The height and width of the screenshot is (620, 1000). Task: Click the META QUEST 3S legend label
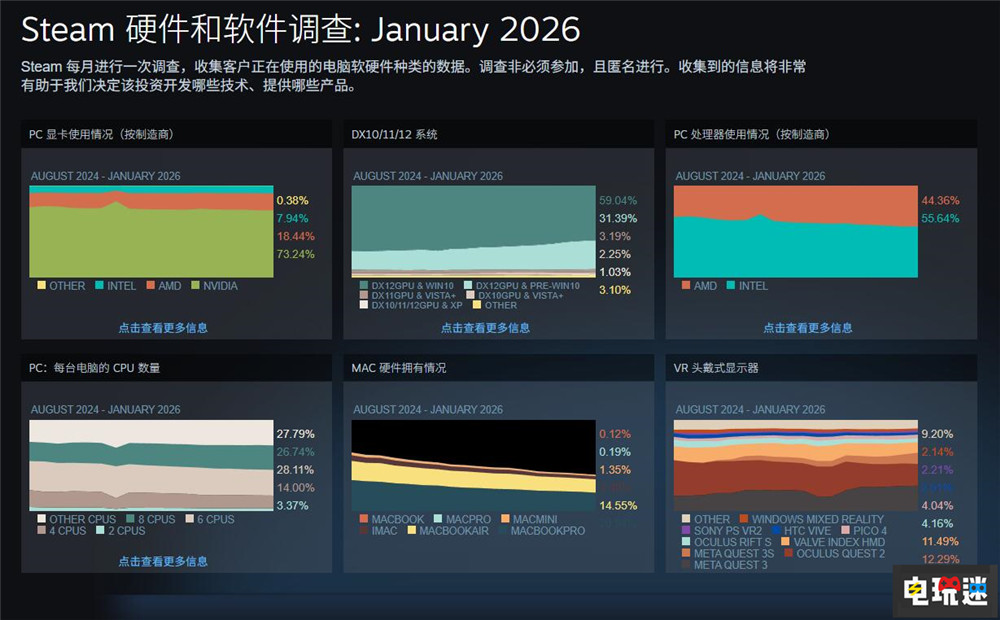(733, 554)
